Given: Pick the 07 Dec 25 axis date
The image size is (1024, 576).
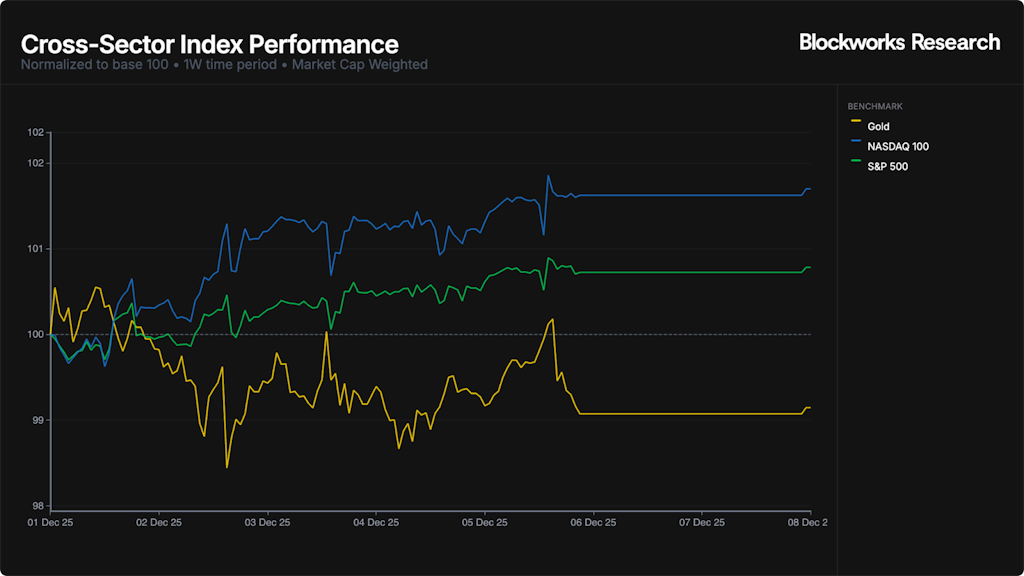Looking at the screenshot, I should (x=703, y=522).
